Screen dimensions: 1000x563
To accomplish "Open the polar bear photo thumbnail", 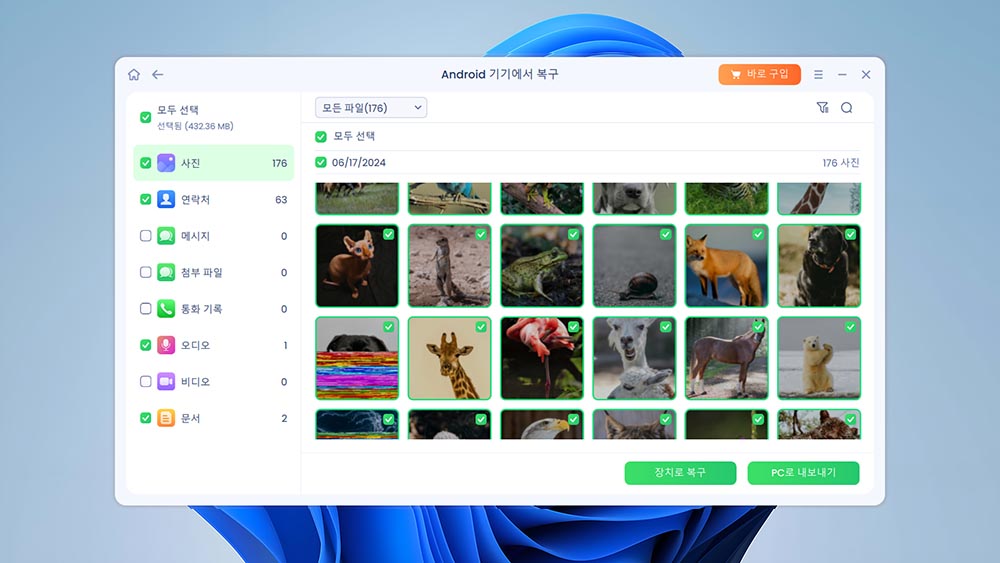I will [x=819, y=358].
